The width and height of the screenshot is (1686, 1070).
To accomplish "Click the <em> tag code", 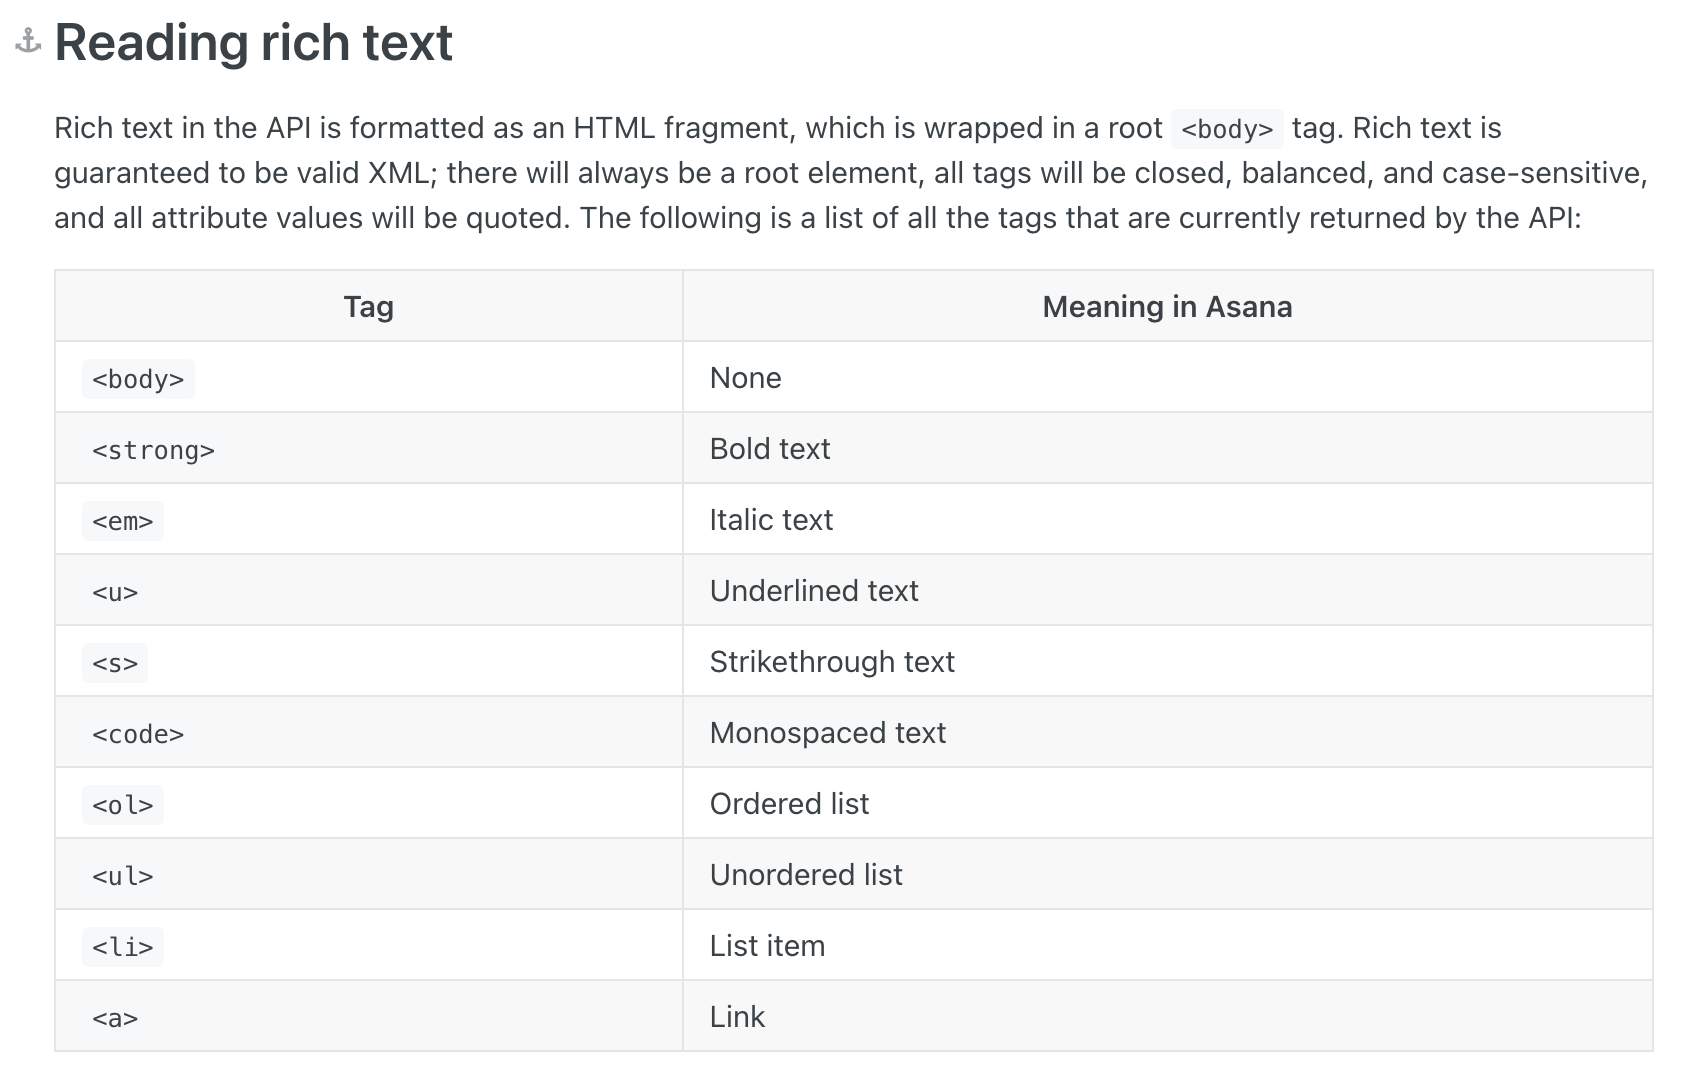I will [x=122, y=521].
